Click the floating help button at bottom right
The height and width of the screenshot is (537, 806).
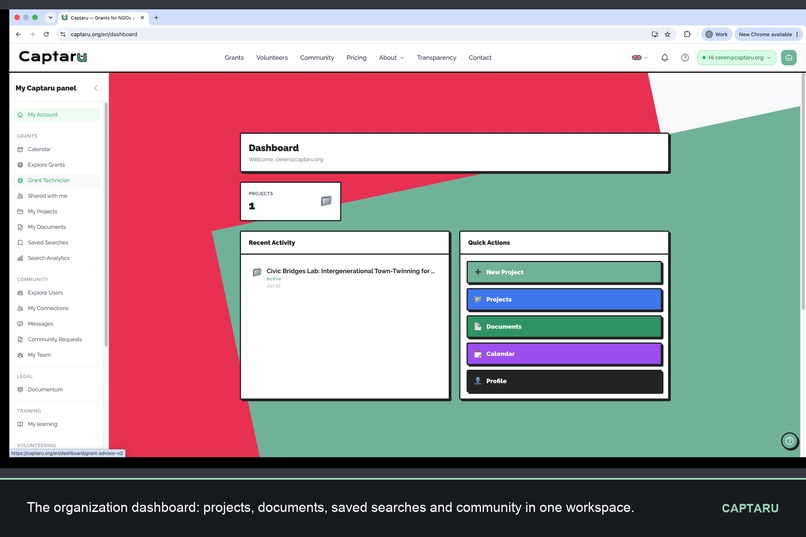[x=790, y=441]
